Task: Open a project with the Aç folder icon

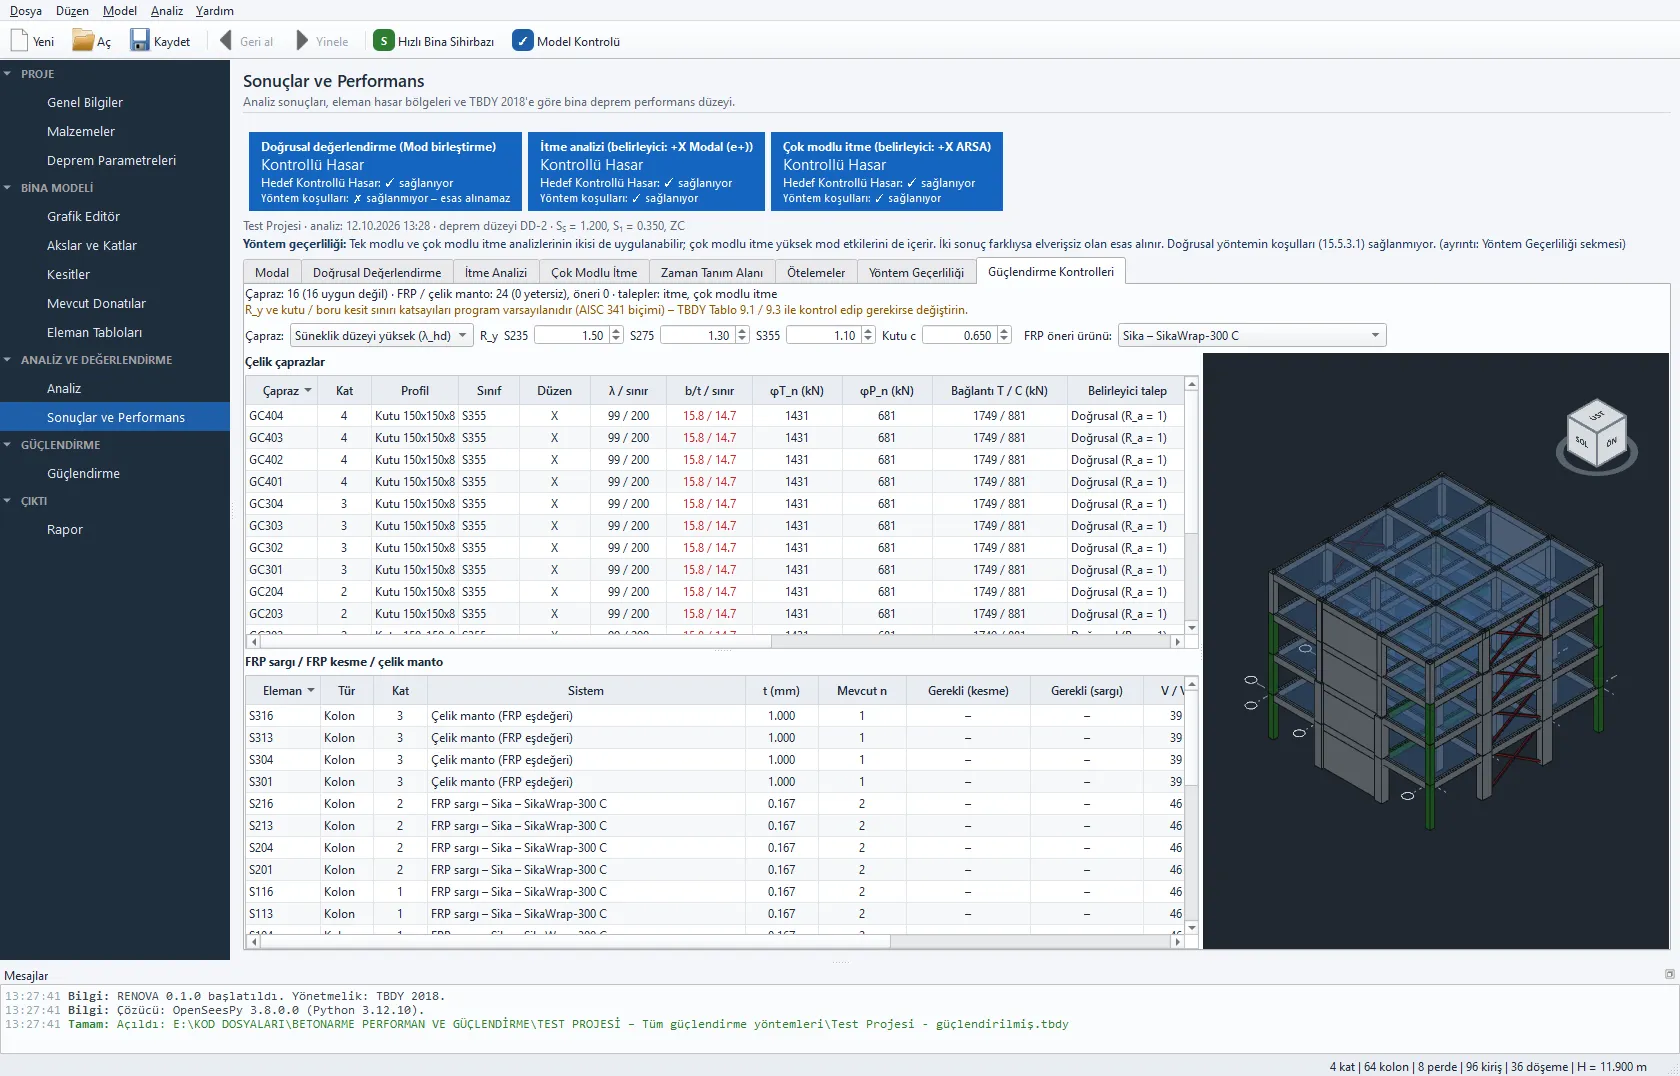Action: (x=83, y=41)
